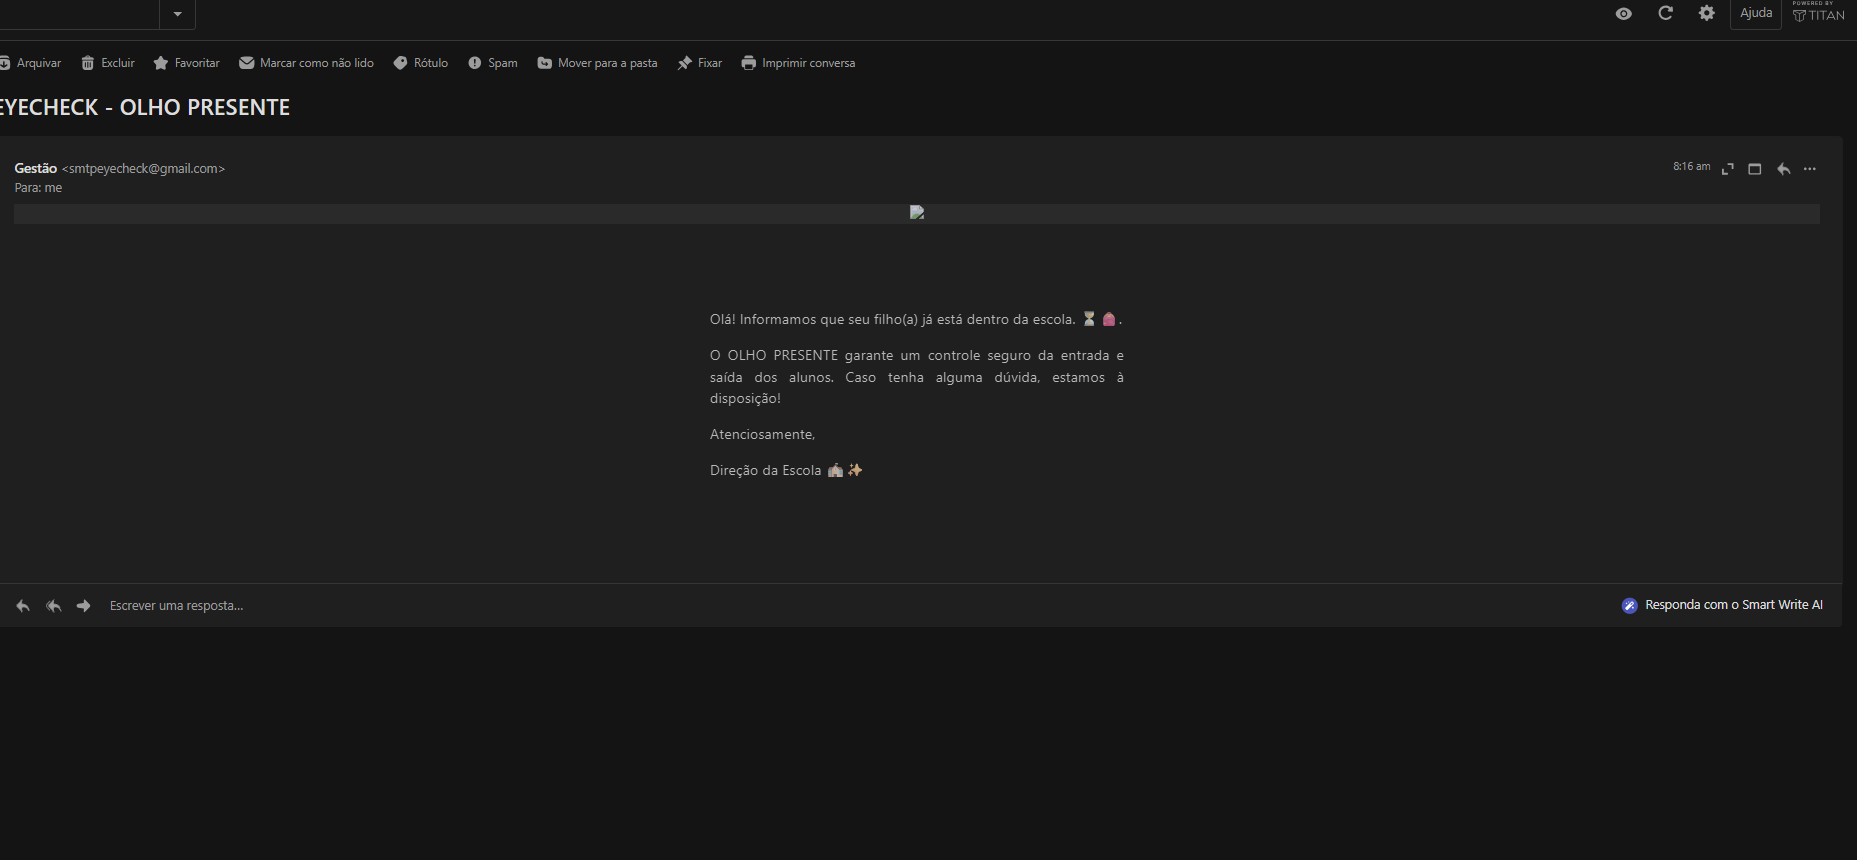This screenshot has width=1857, height=860.
Task: Click the forward arrow in the reply bar
Action: pyautogui.click(x=84, y=606)
